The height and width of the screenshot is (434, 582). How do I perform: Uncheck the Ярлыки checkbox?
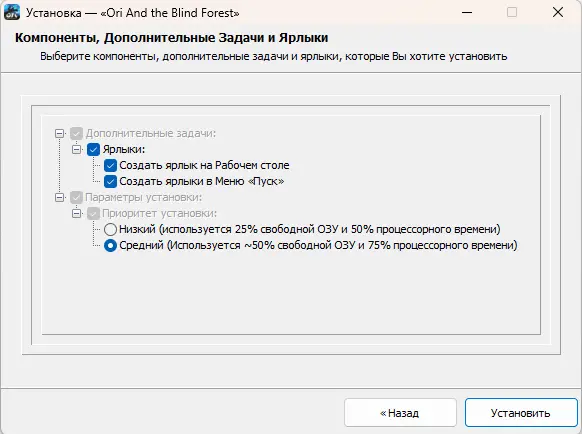click(93, 150)
